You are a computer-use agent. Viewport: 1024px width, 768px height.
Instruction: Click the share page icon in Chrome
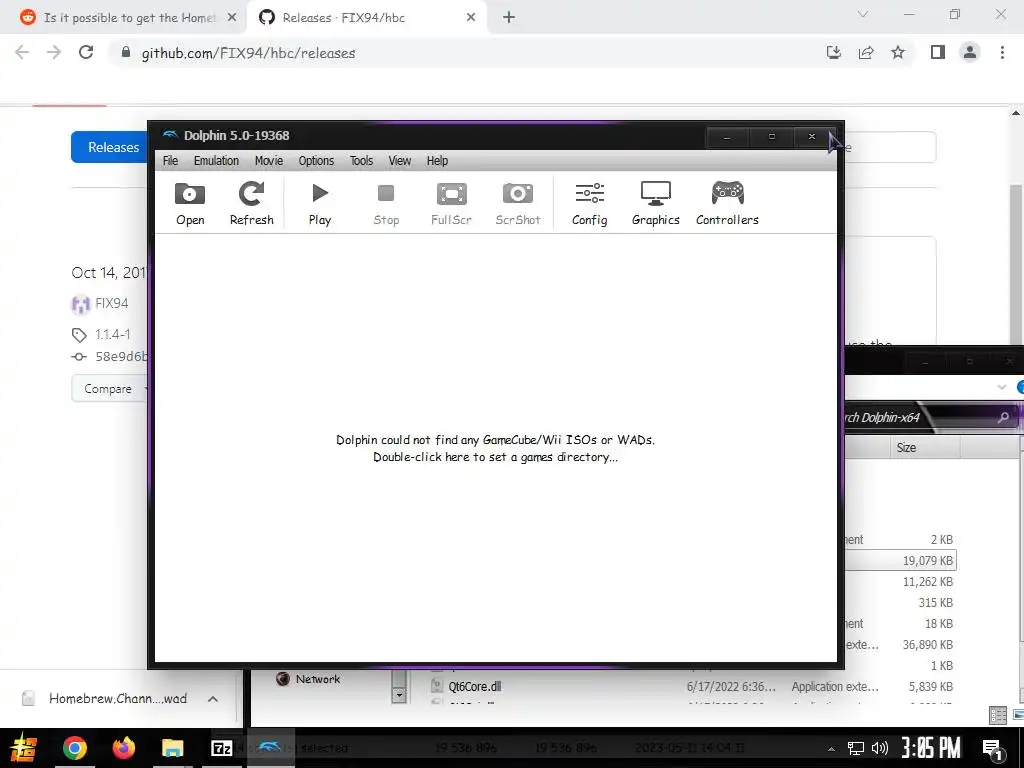866,53
